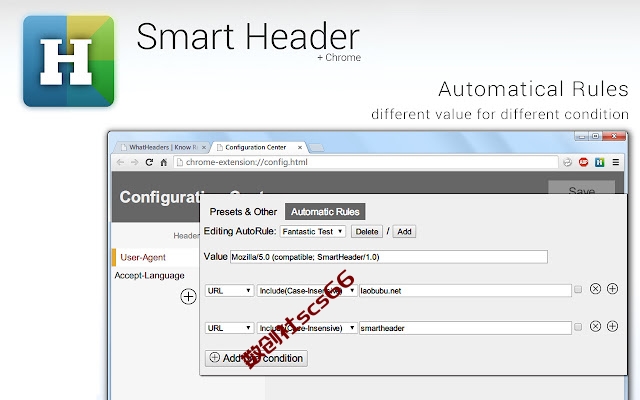Click the Smart Header logo icon
The width and height of the screenshot is (640, 400).
pyautogui.click(x=69, y=61)
